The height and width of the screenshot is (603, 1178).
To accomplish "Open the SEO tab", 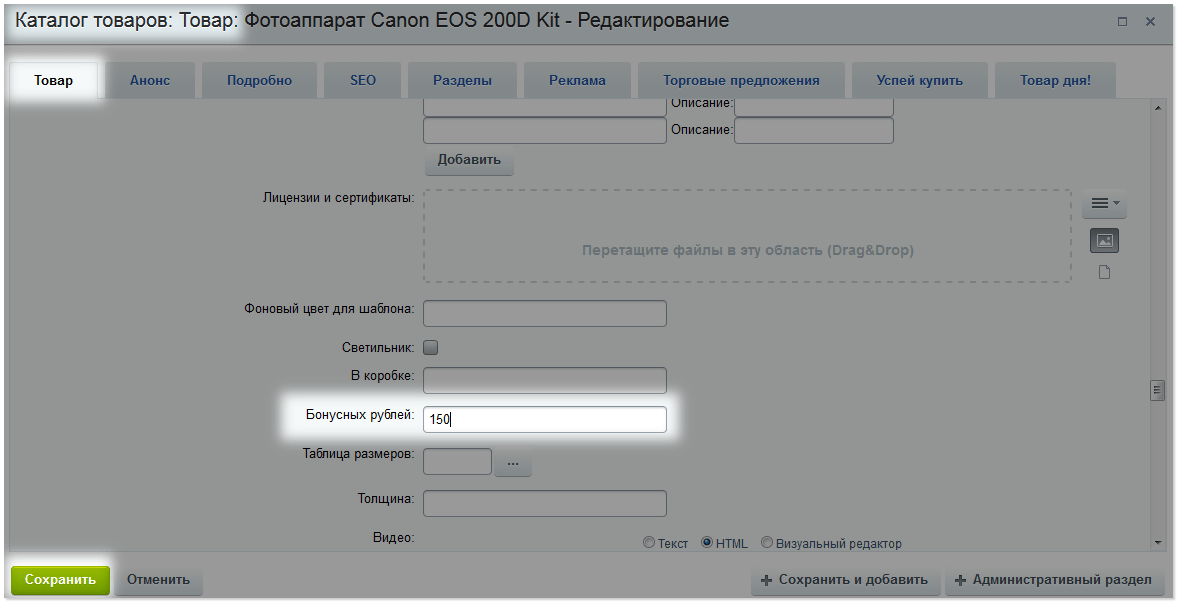I will click(363, 80).
